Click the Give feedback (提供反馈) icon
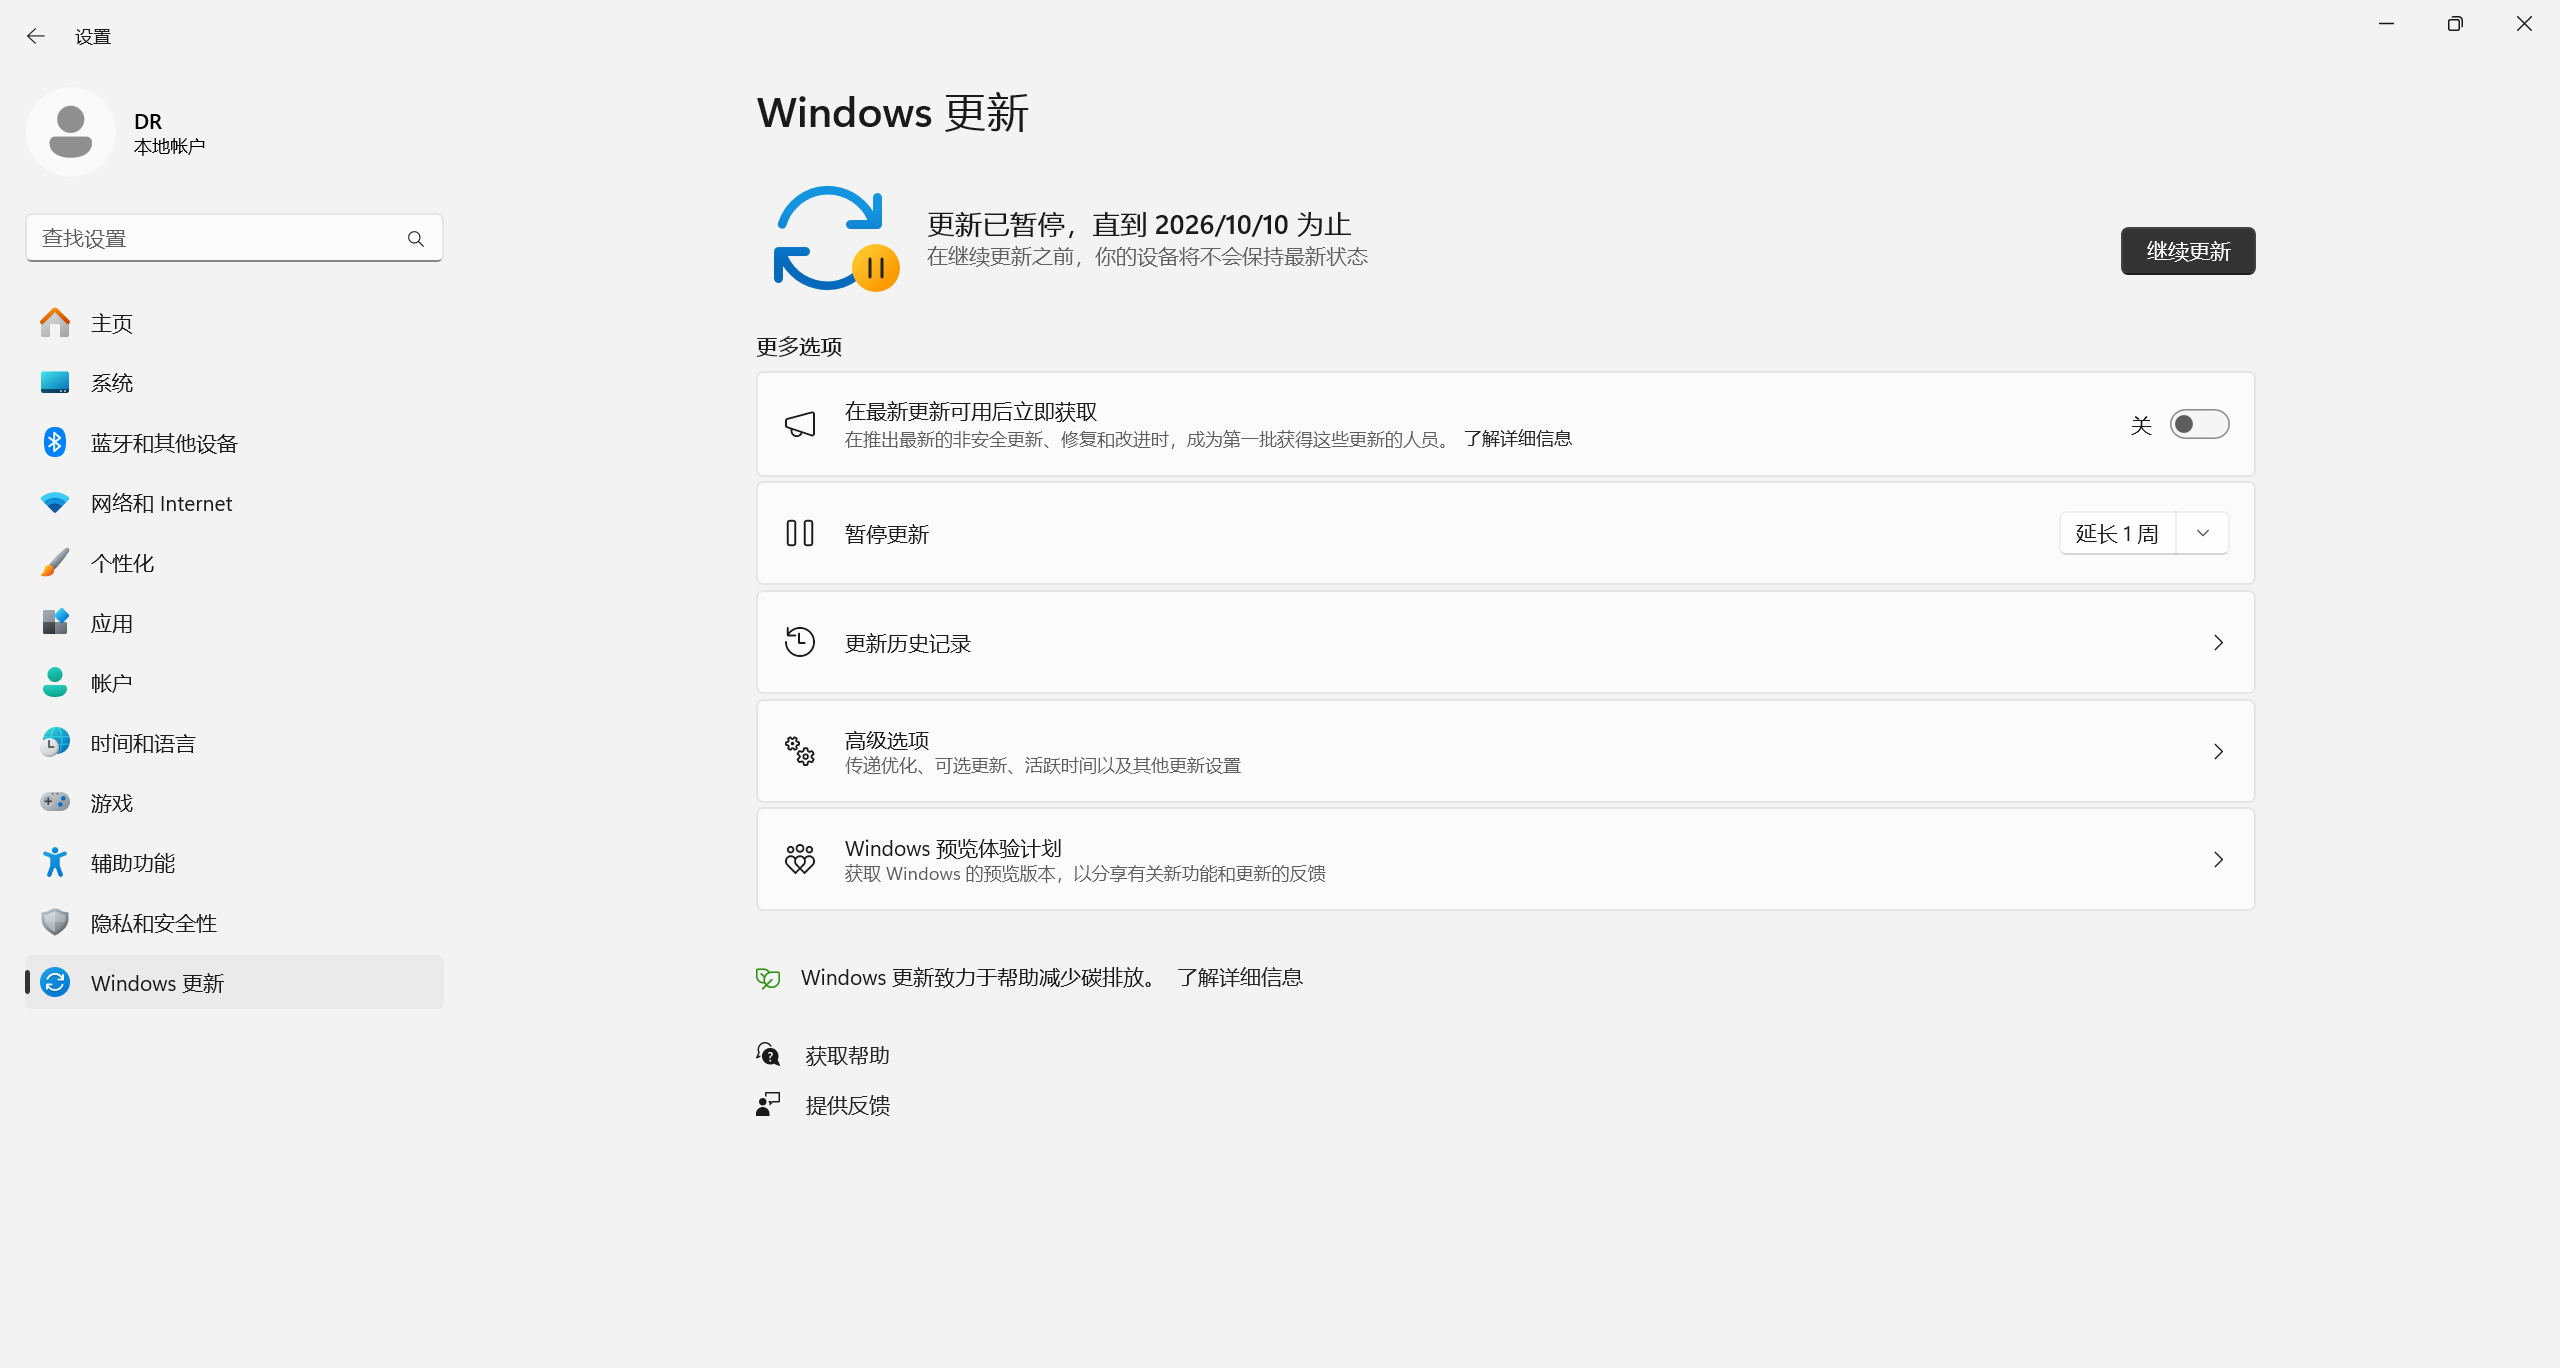Image resolution: width=2560 pixels, height=1368 pixels. (768, 1105)
